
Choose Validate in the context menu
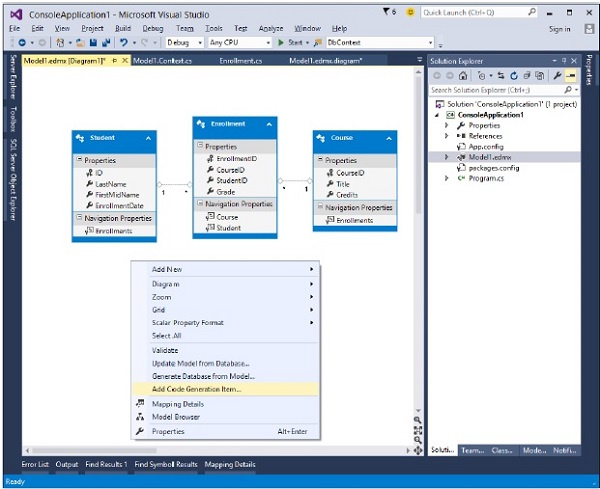tap(225, 350)
